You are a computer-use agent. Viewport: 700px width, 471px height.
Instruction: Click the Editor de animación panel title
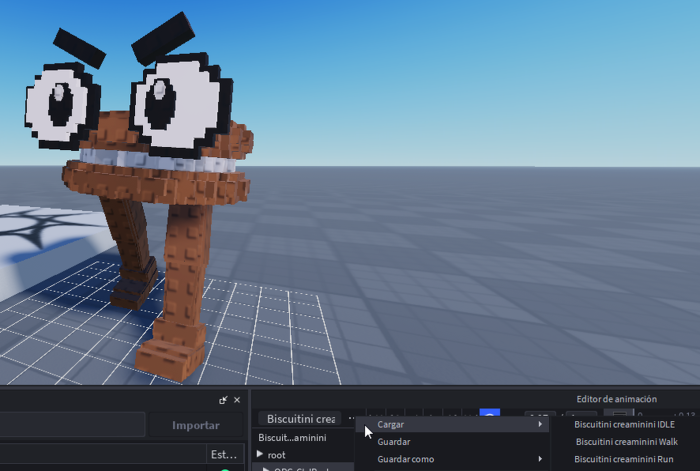point(617,399)
